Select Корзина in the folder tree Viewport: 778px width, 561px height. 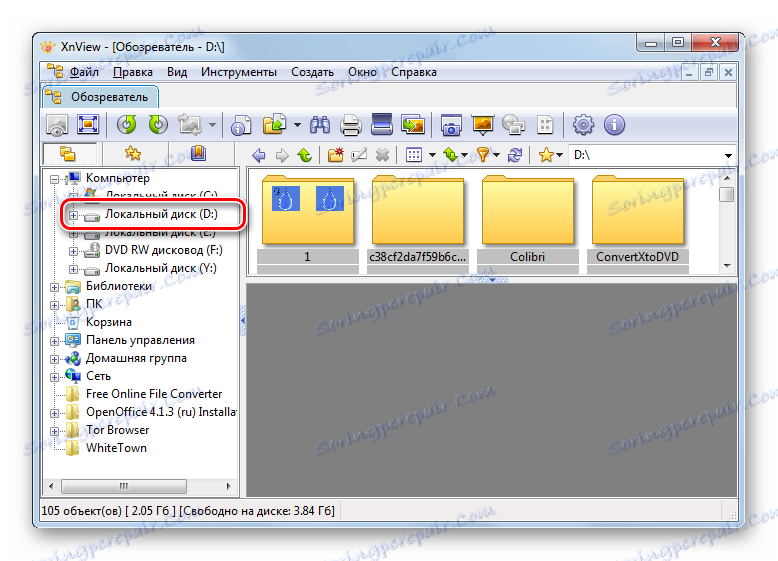[x=109, y=322]
